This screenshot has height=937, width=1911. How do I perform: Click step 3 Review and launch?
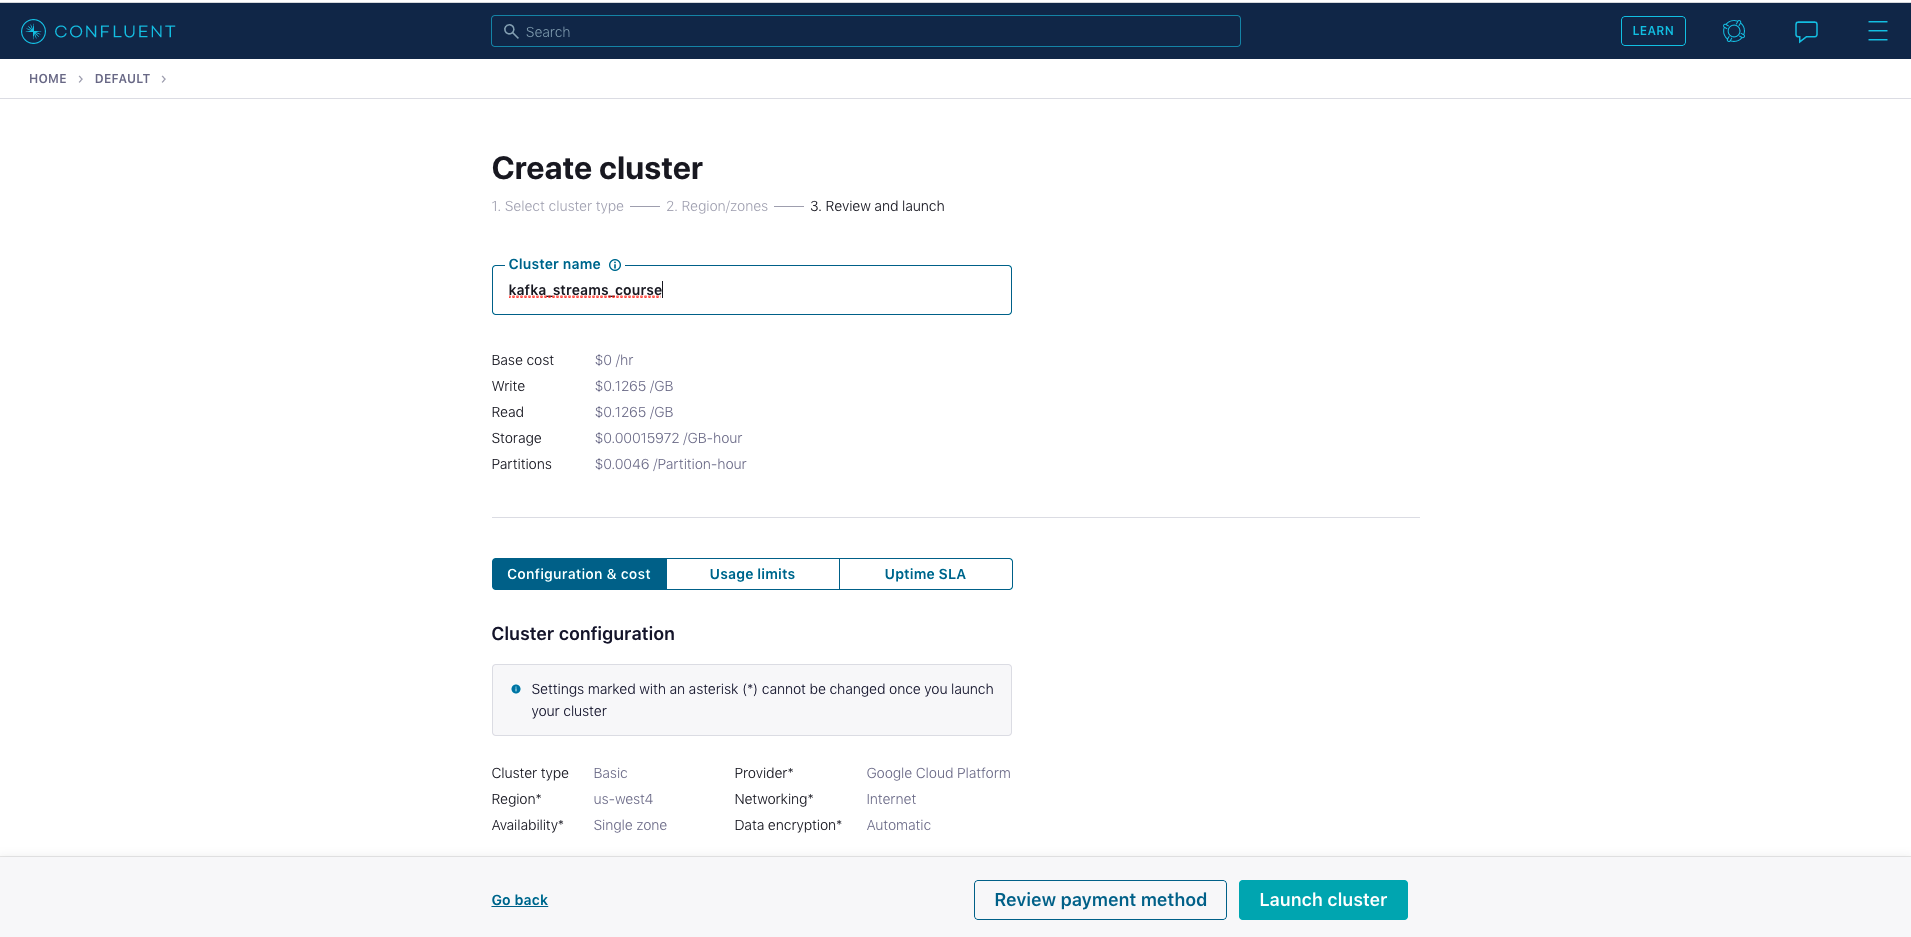click(x=877, y=206)
